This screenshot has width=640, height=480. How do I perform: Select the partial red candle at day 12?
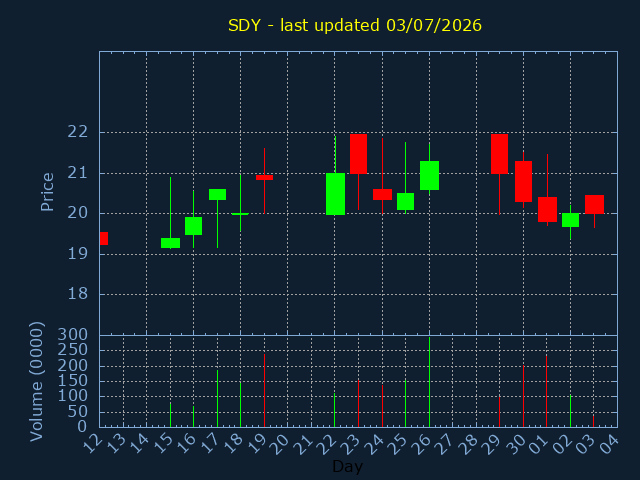(x=104, y=238)
